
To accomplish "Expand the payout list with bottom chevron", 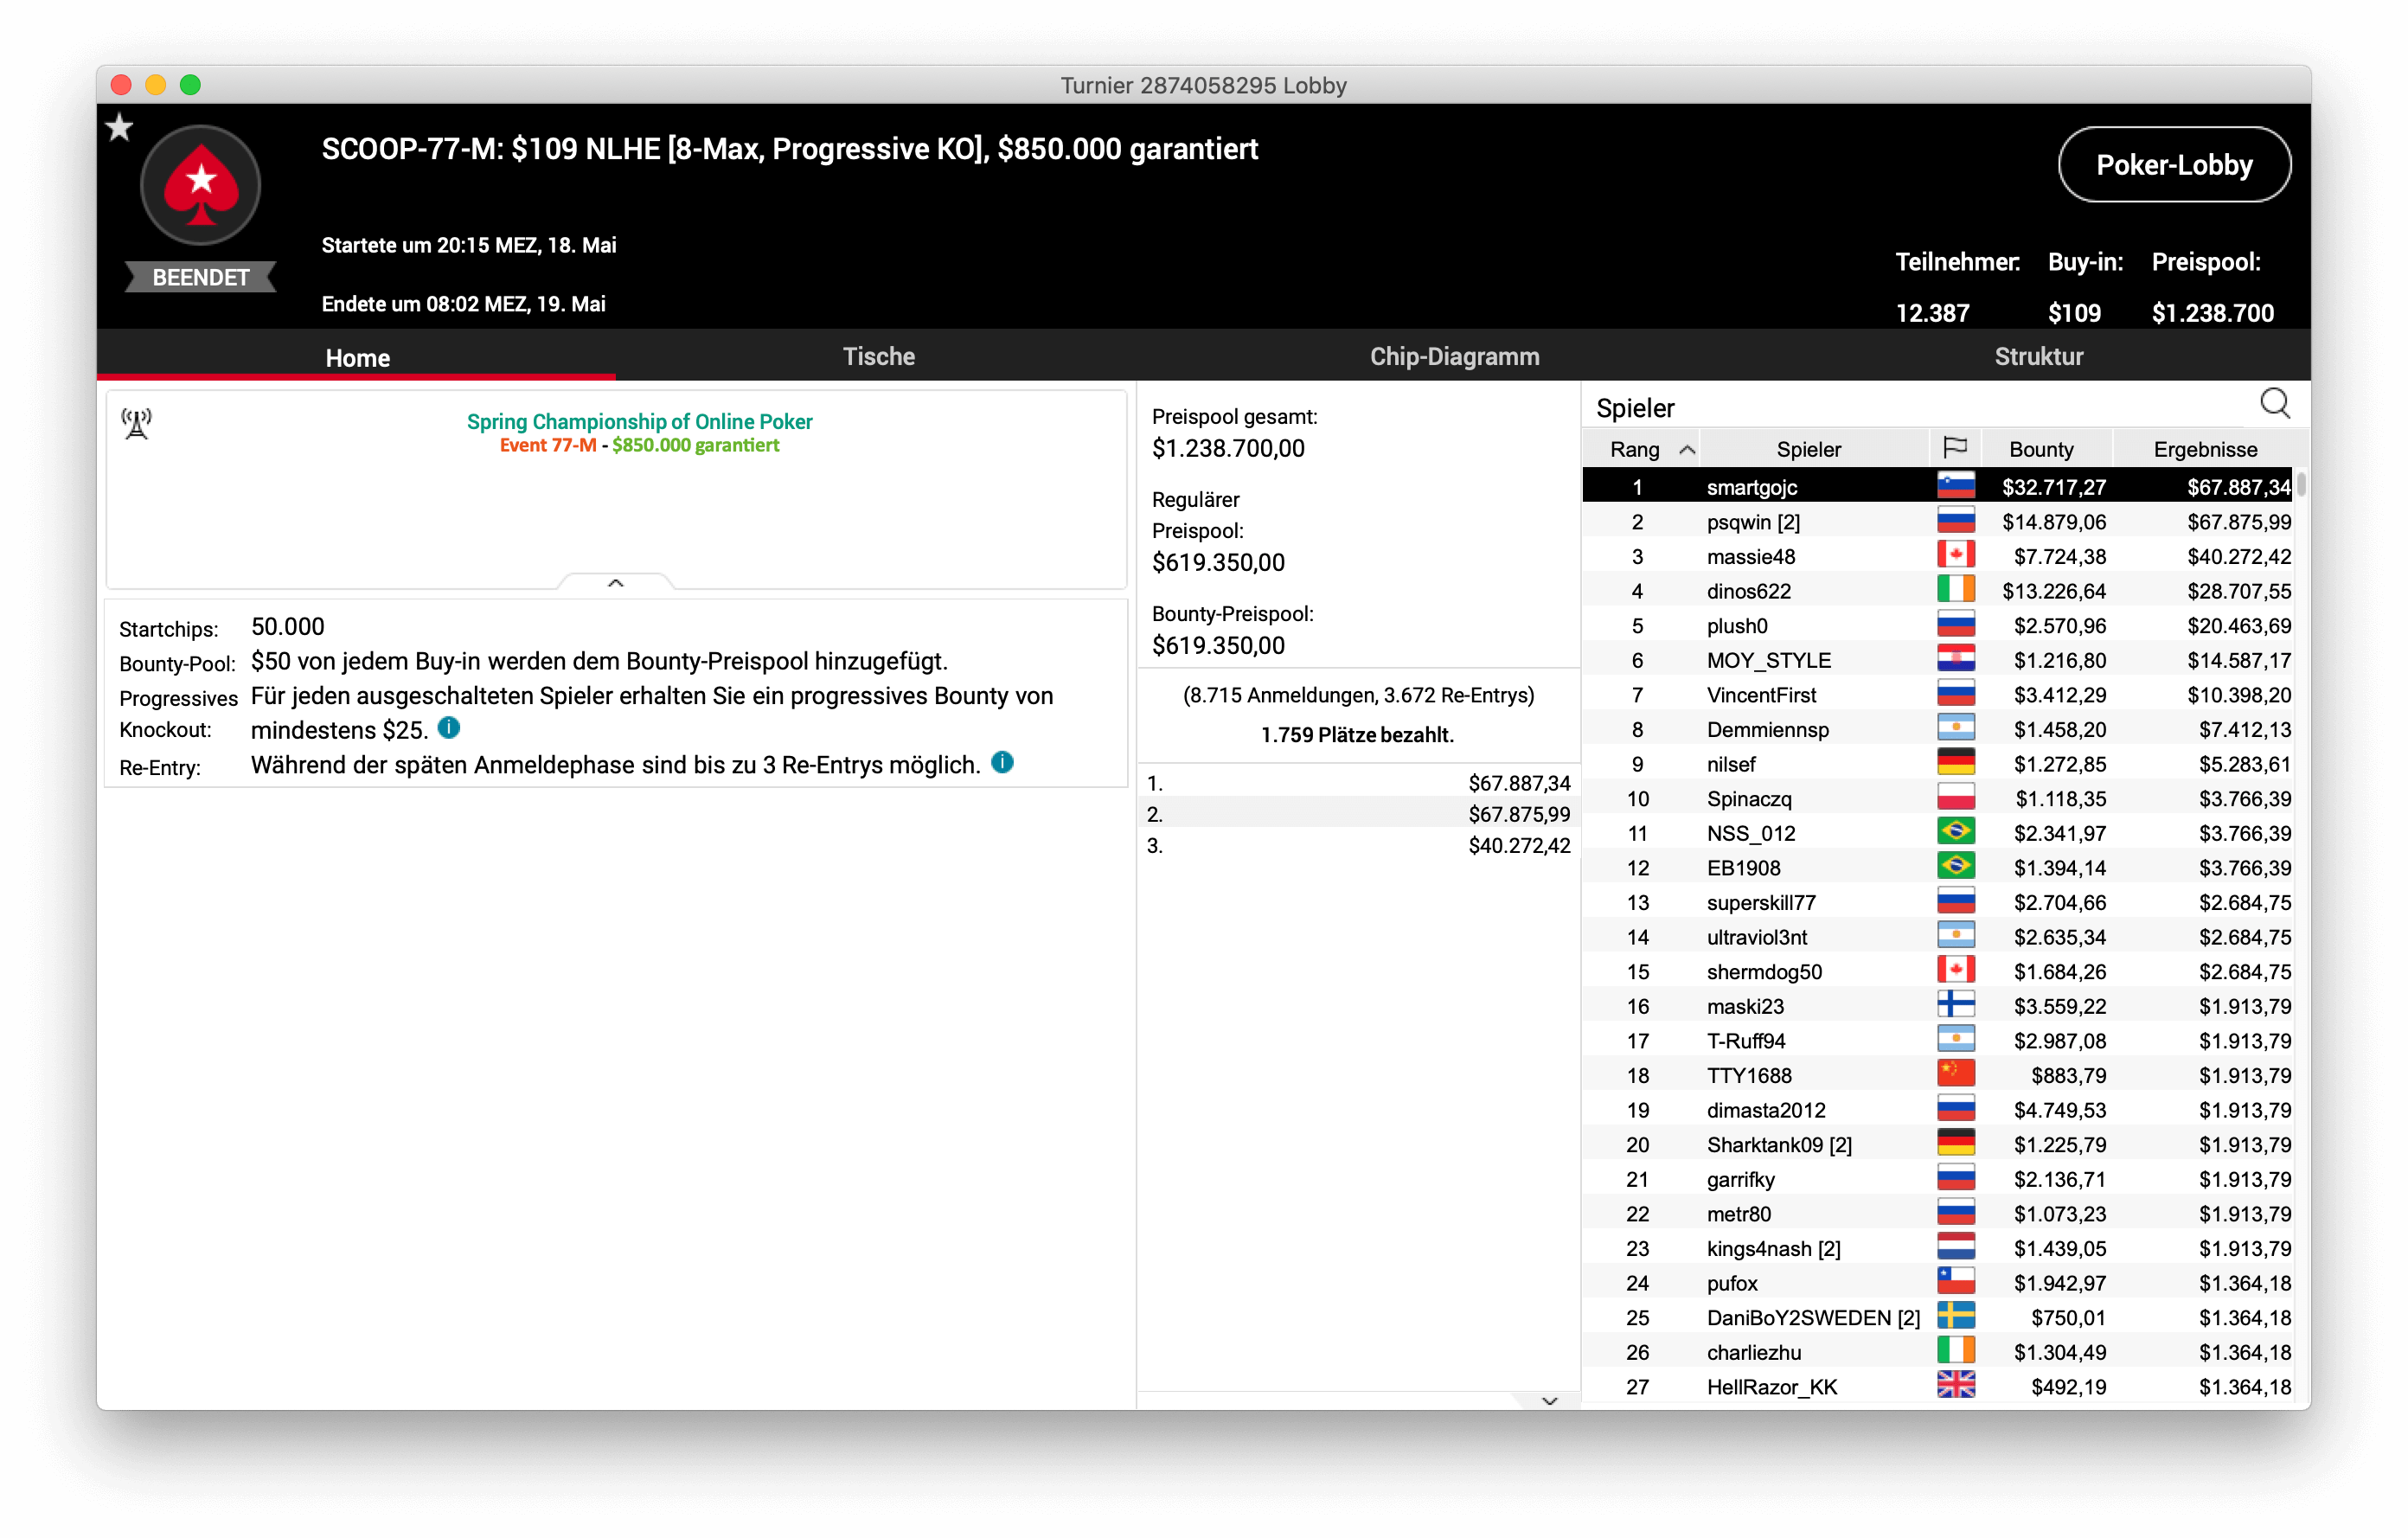I will tap(1549, 1400).
